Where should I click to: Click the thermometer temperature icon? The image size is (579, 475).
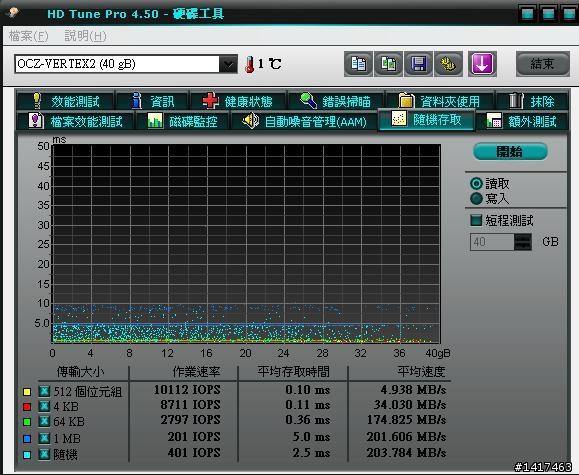[250, 64]
